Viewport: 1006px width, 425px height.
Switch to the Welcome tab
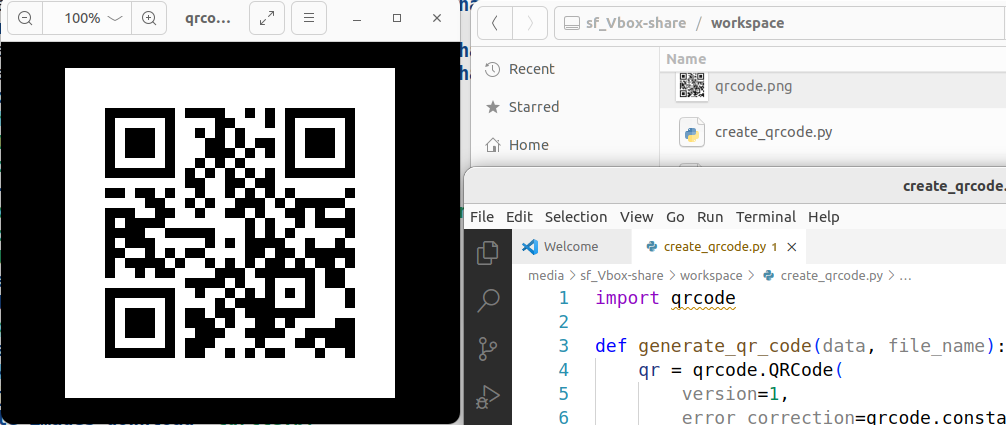571,247
